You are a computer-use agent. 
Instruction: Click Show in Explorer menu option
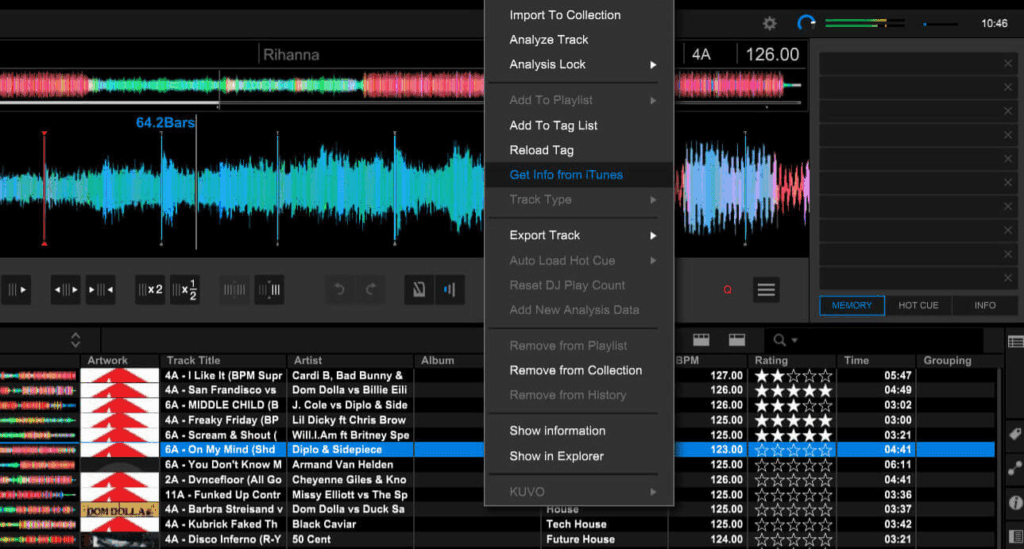click(x=556, y=456)
